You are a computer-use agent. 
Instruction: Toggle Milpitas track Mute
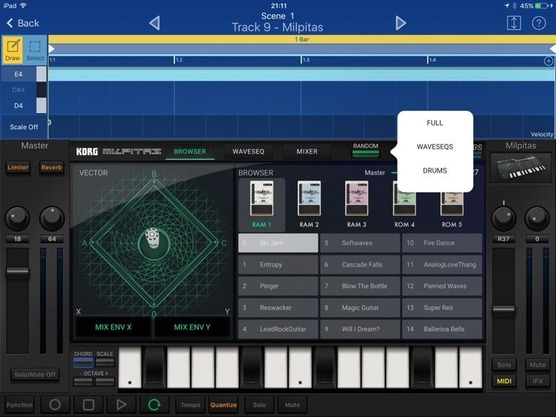(x=537, y=365)
